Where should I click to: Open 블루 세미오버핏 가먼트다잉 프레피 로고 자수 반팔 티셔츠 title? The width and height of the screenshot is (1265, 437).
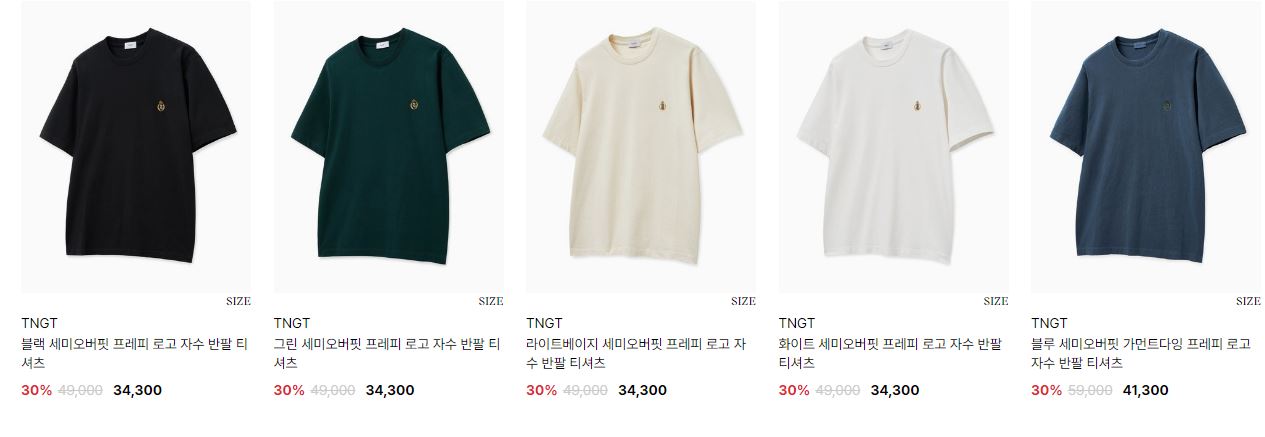[x=1141, y=353]
